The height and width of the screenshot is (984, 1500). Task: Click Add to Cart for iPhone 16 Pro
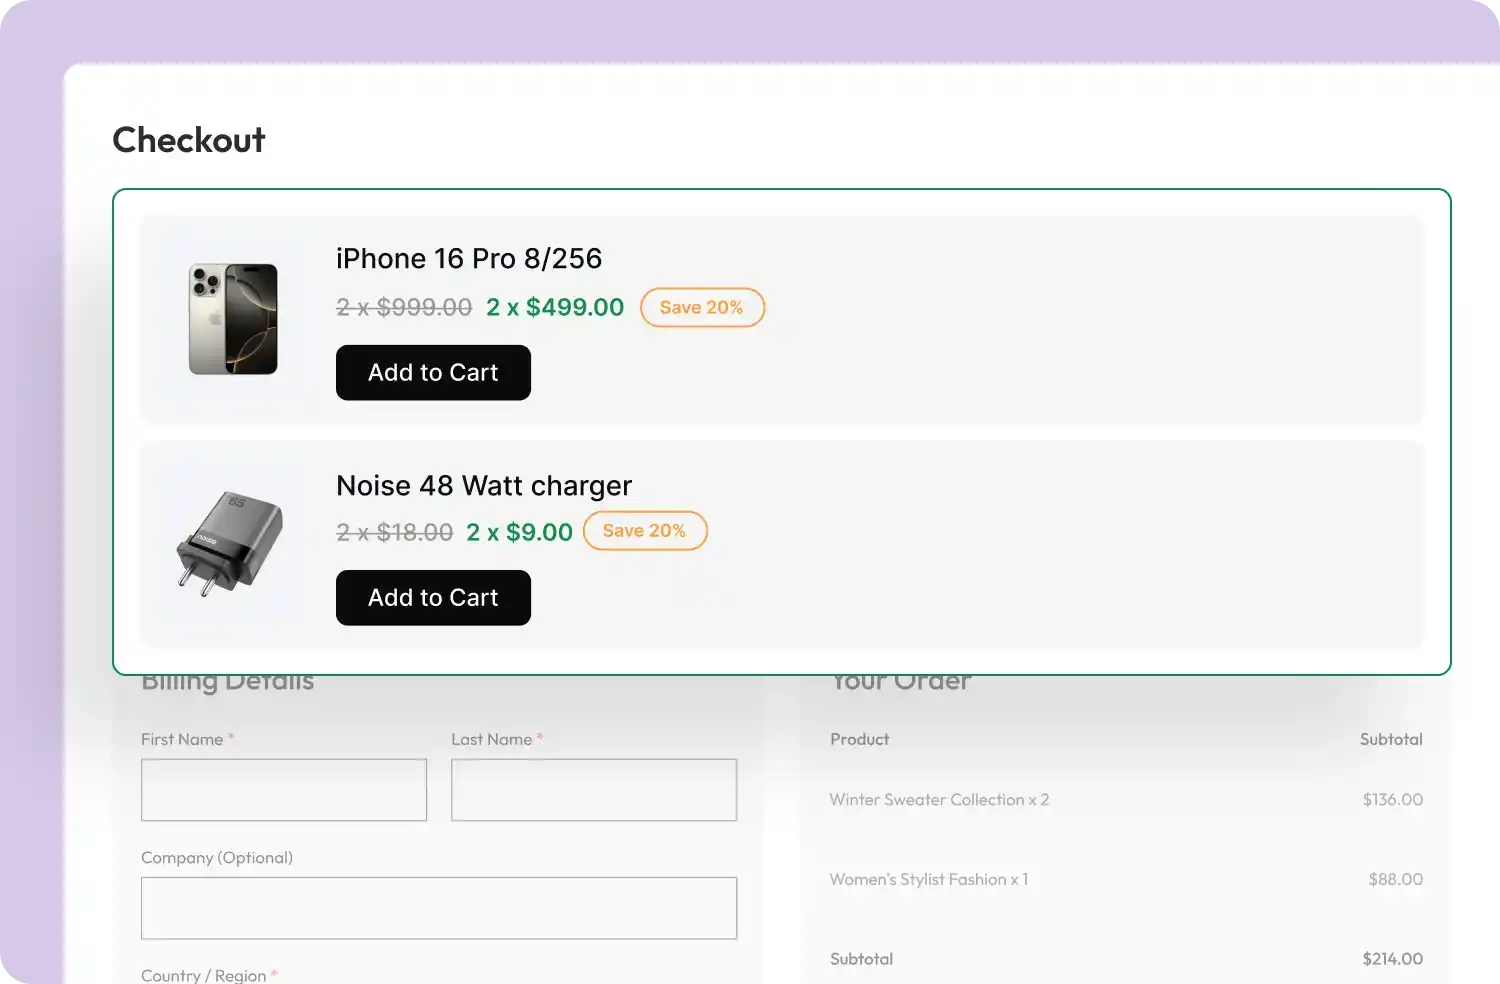click(433, 372)
